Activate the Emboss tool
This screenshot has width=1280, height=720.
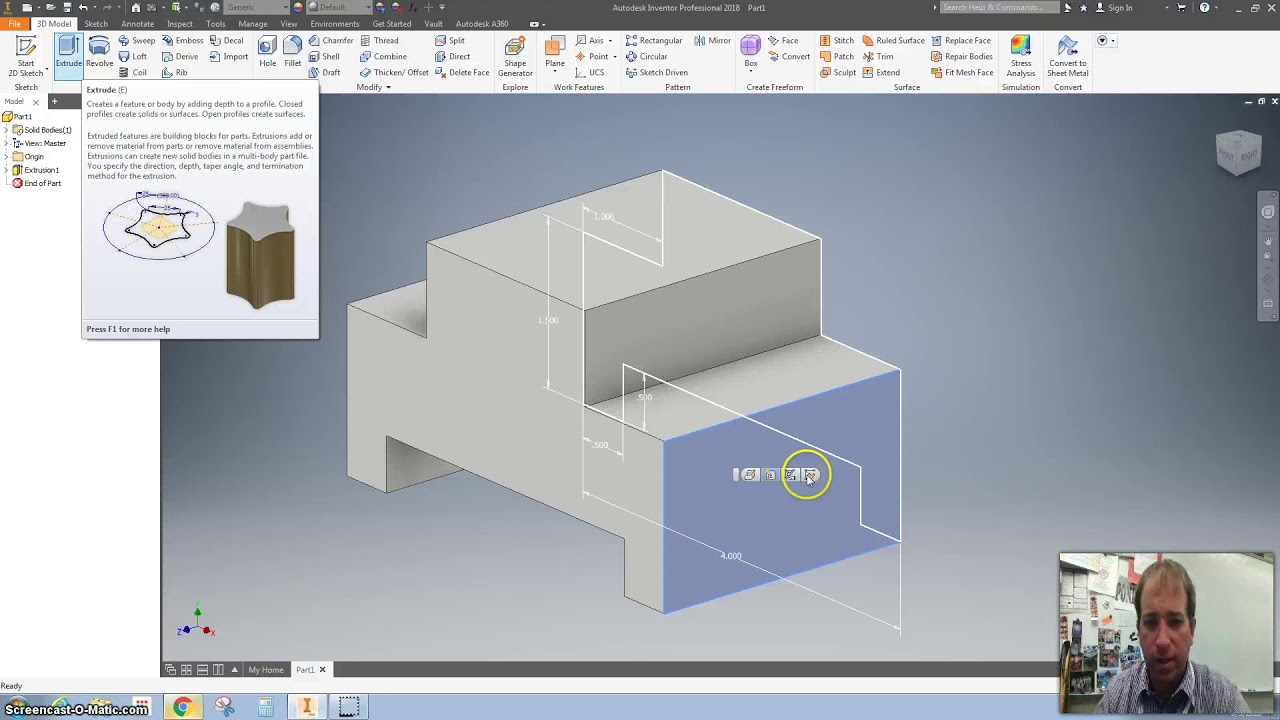point(182,41)
